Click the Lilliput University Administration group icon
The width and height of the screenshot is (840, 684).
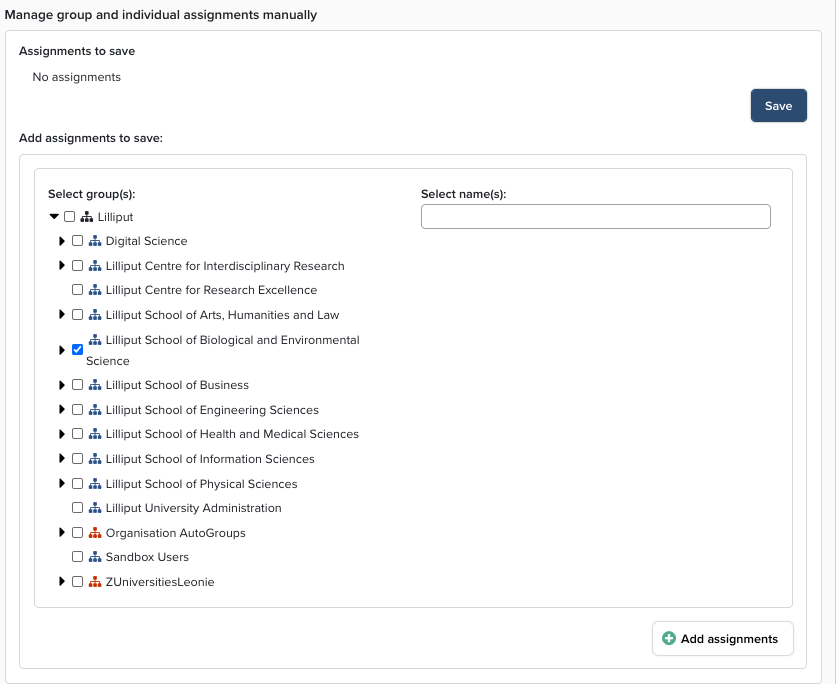(x=95, y=508)
